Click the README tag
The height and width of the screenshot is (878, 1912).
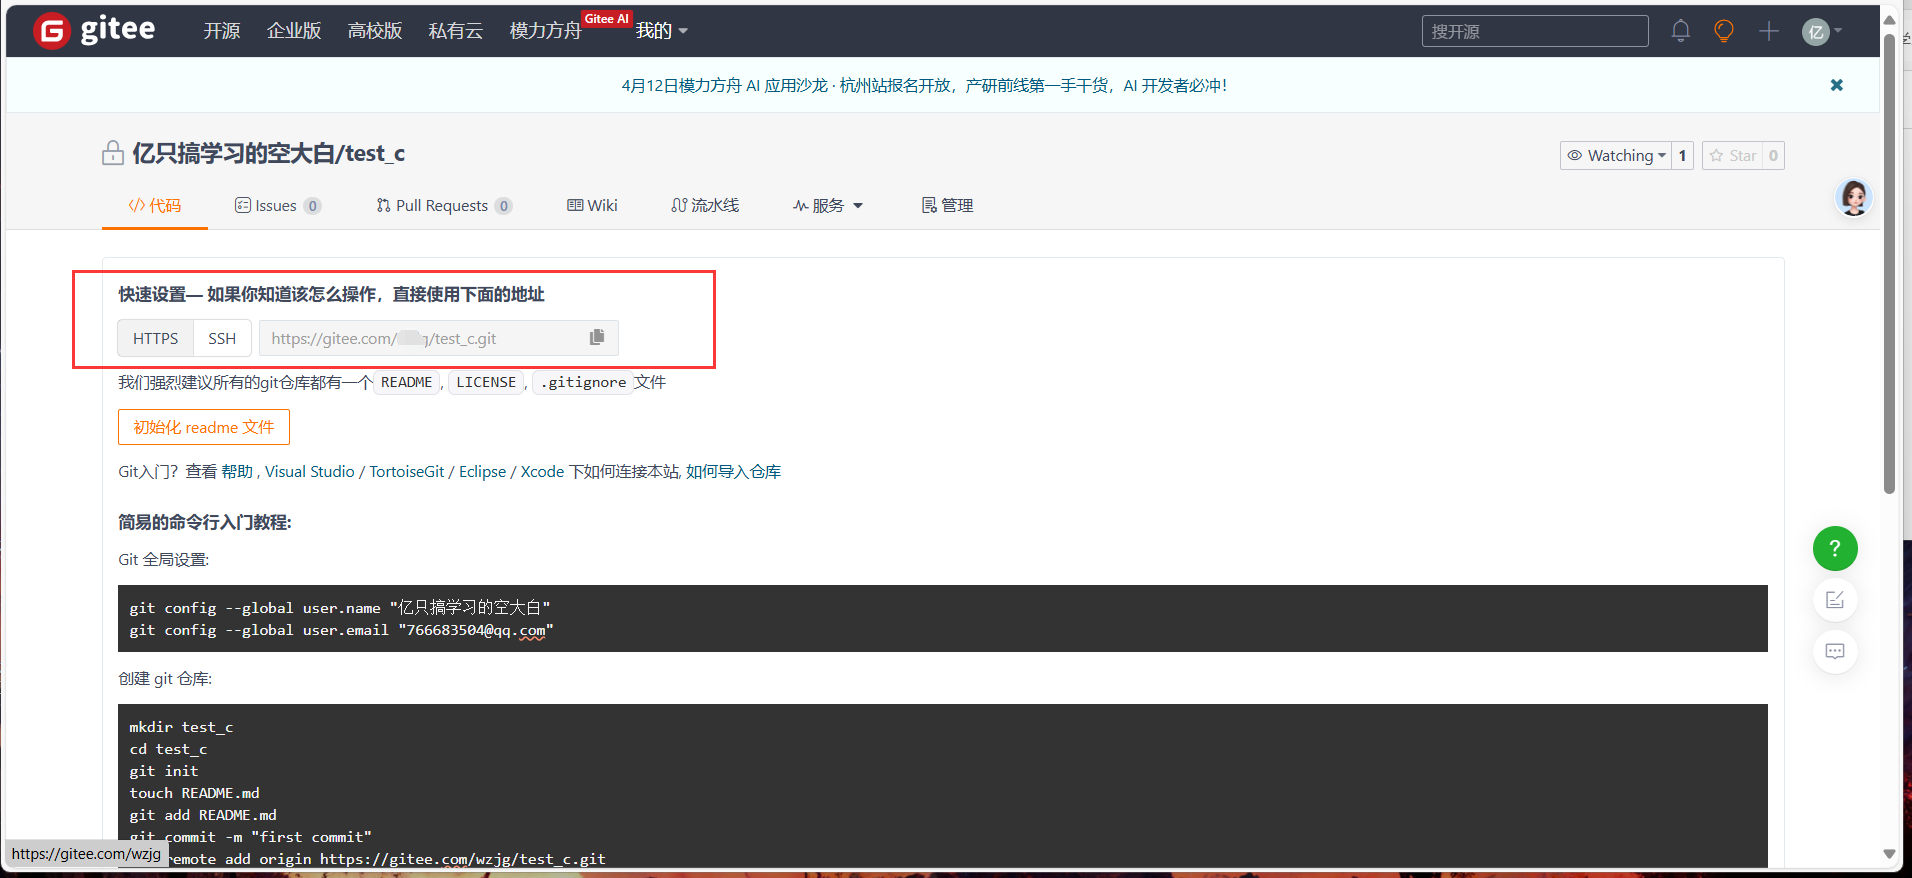[x=406, y=382]
